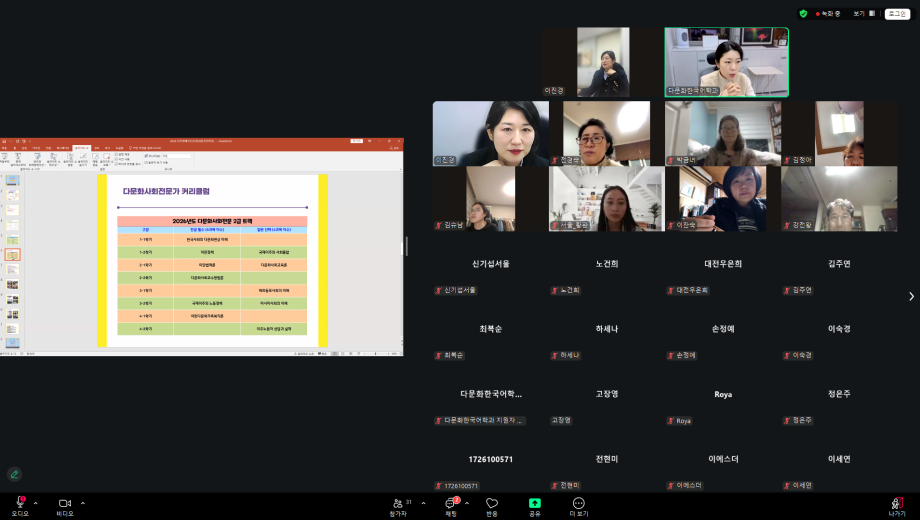Open reactions with the heart icon
920x520 pixels.
(x=492, y=503)
